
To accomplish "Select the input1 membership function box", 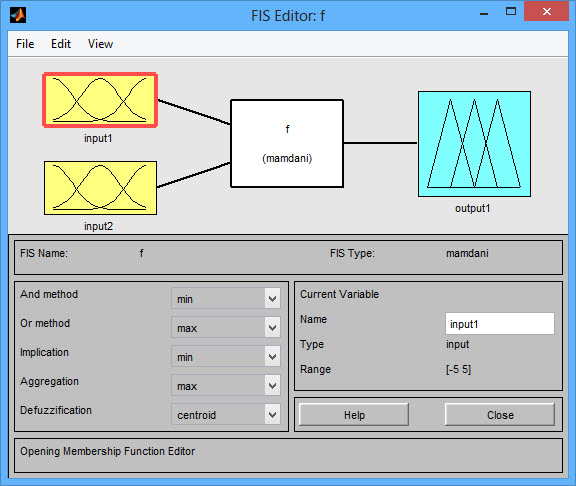I will pyautogui.click(x=100, y=100).
